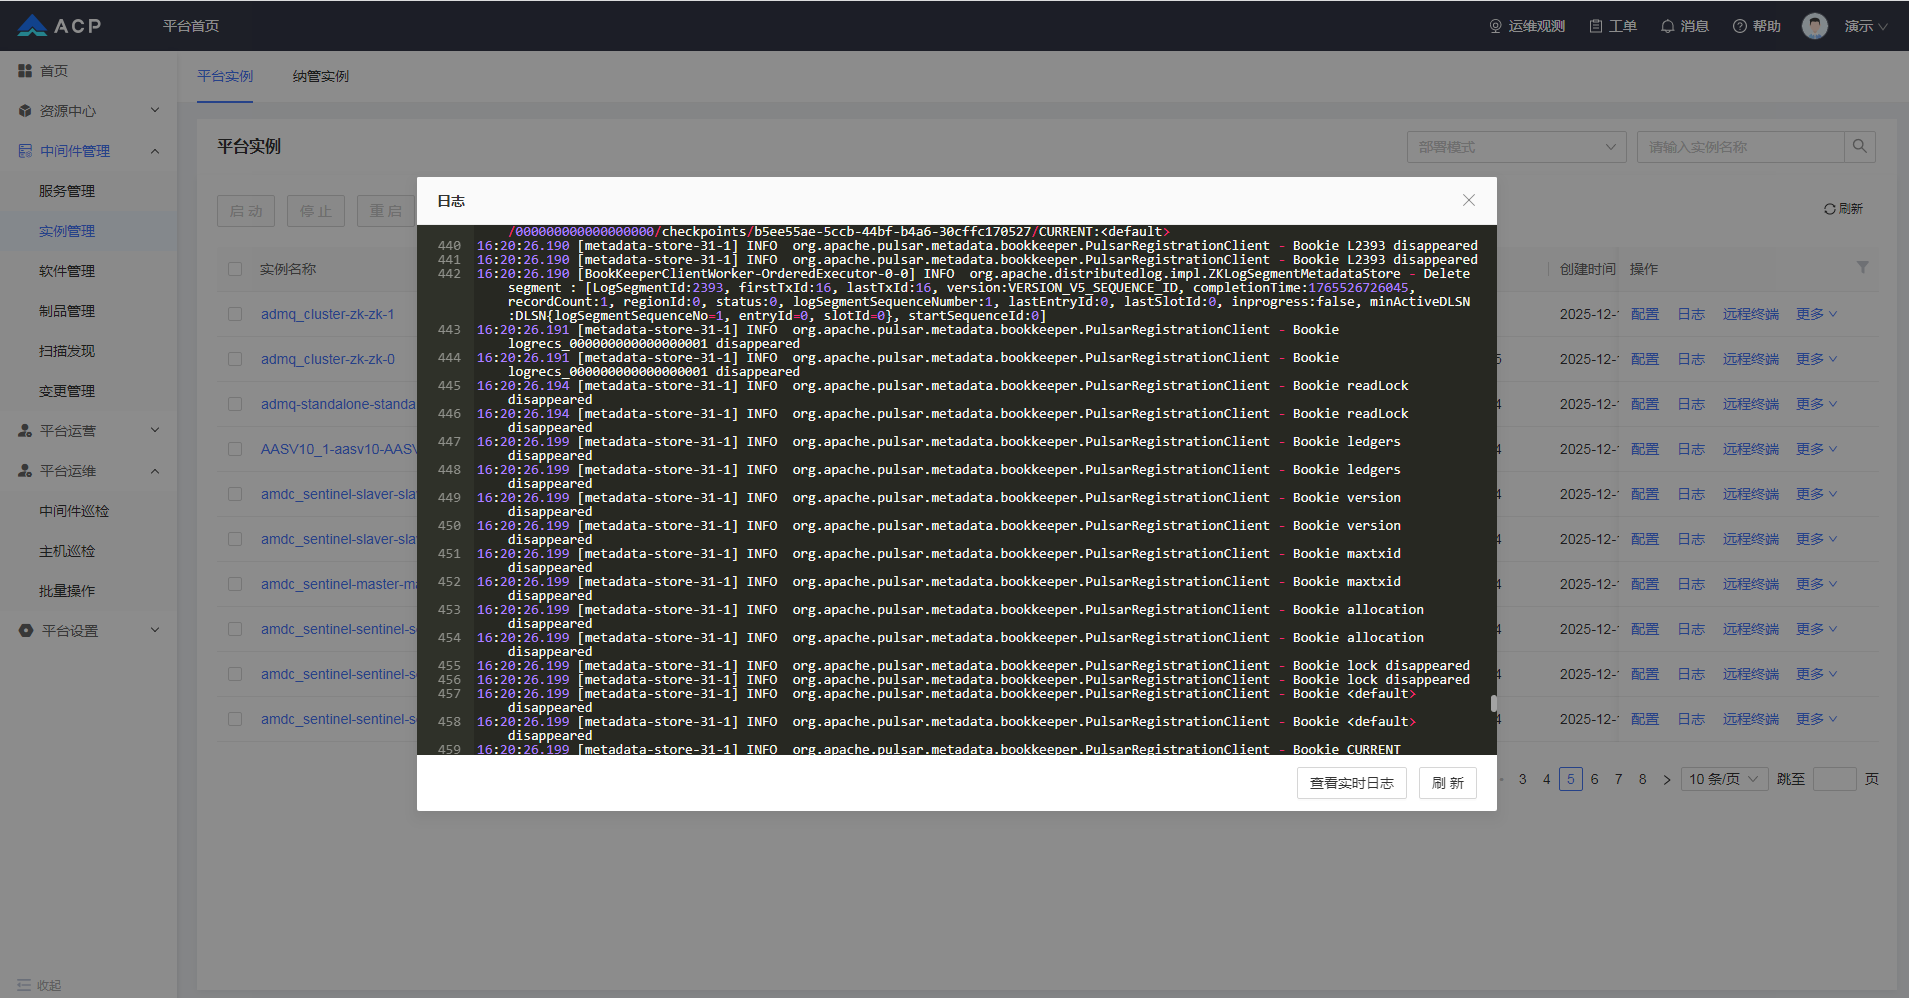The height and width of the screenshot is (998, 1909).
Task: Open 实例管理 in the sidebar
Action: (67, 231)
